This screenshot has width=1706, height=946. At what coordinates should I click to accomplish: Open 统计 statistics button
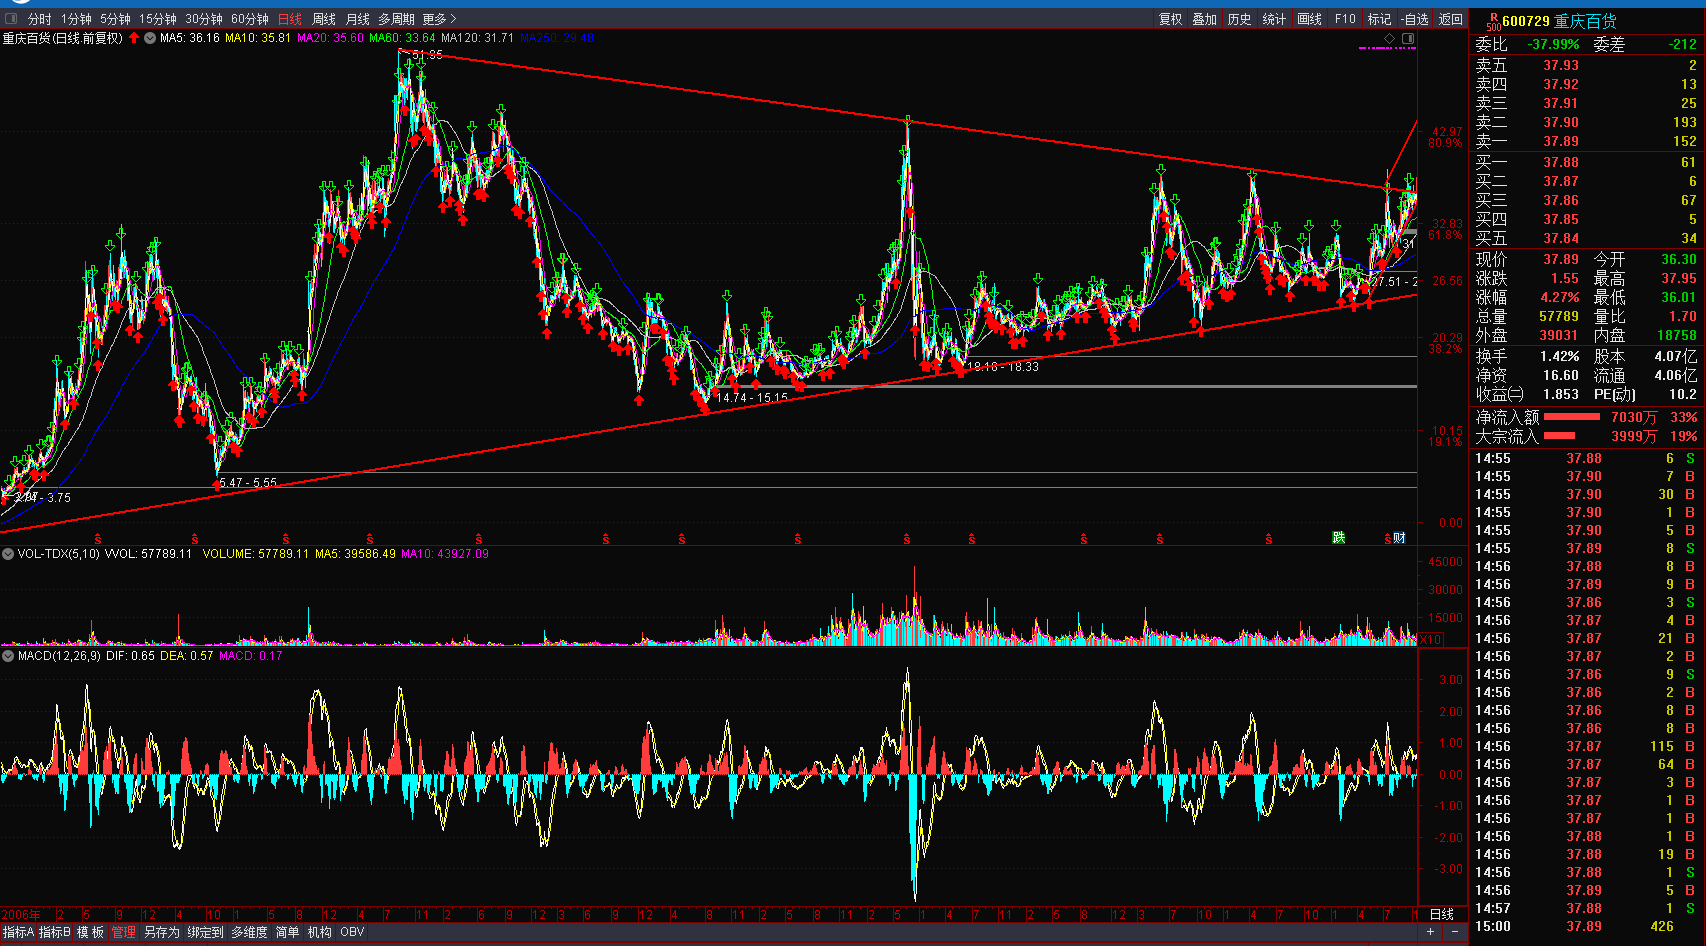pyautogui.click(x=1275, y=19)
